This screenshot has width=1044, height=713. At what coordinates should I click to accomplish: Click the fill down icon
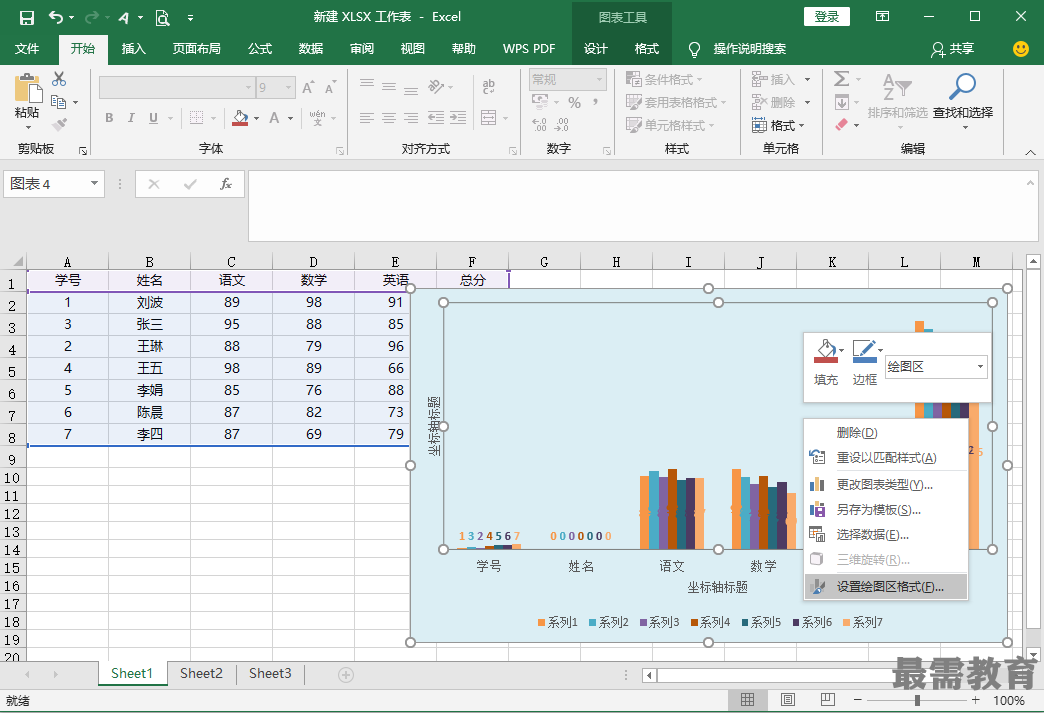(842, 102)
